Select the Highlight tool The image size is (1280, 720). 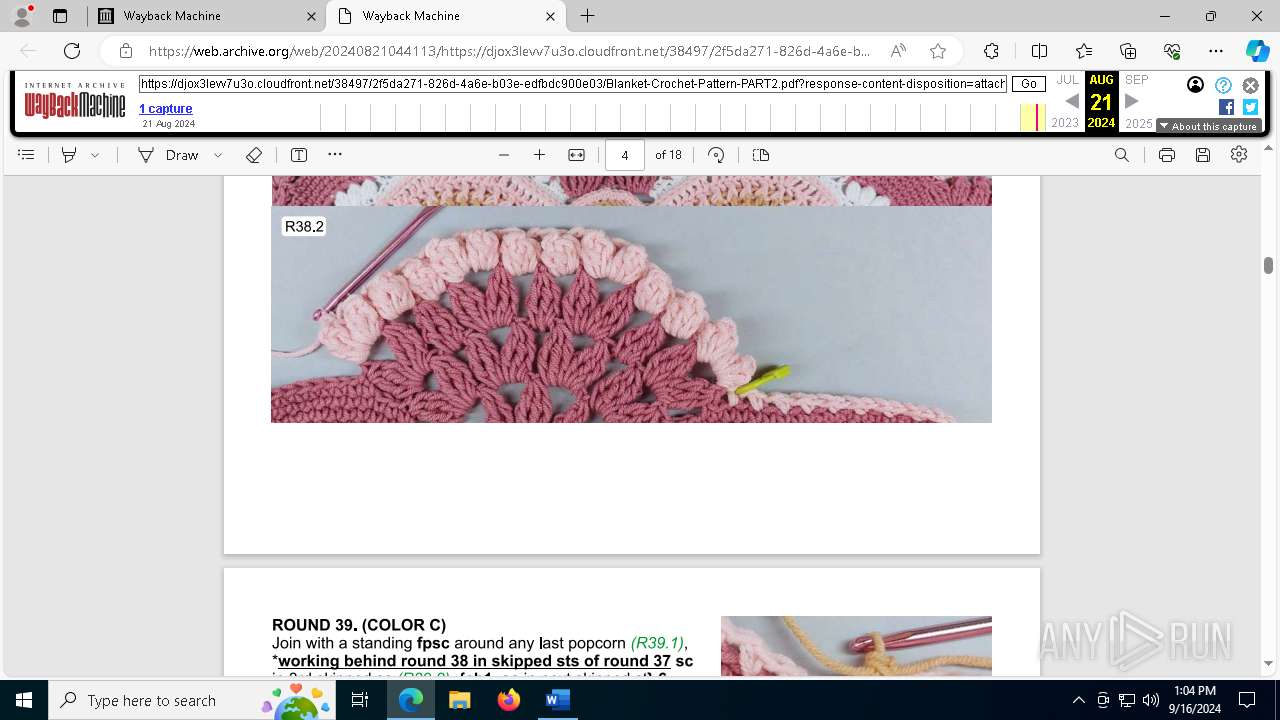click(x=69, y=155)
